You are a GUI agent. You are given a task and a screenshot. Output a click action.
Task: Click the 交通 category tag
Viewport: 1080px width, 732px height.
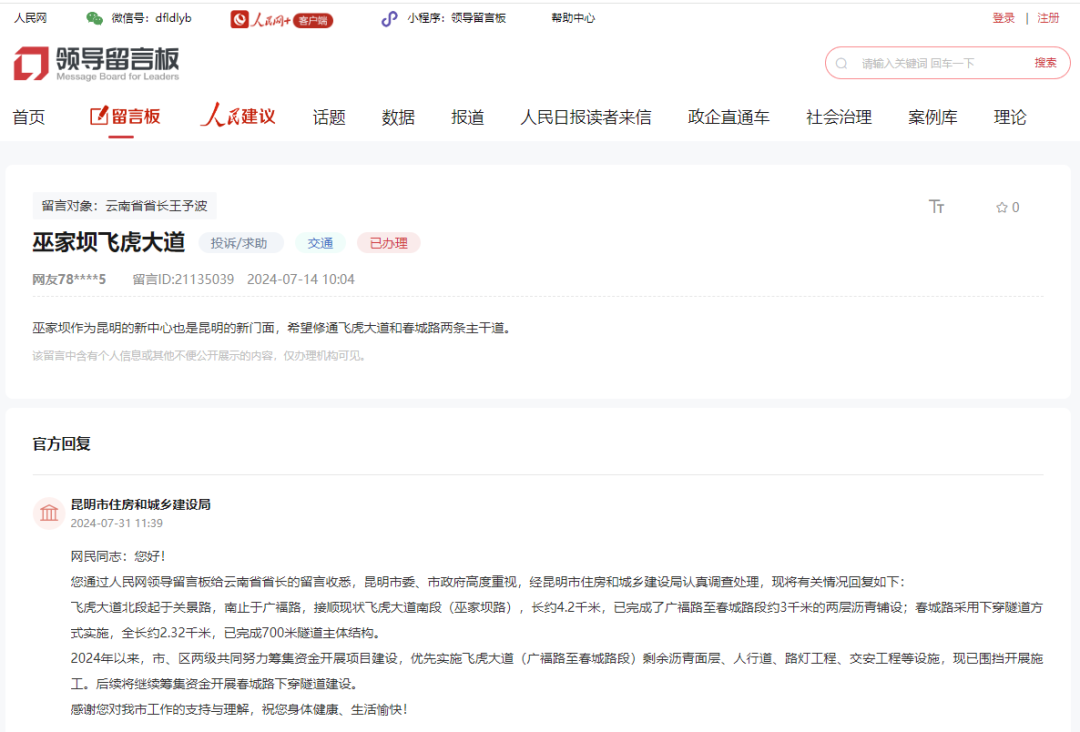click(x=320, y=243)
